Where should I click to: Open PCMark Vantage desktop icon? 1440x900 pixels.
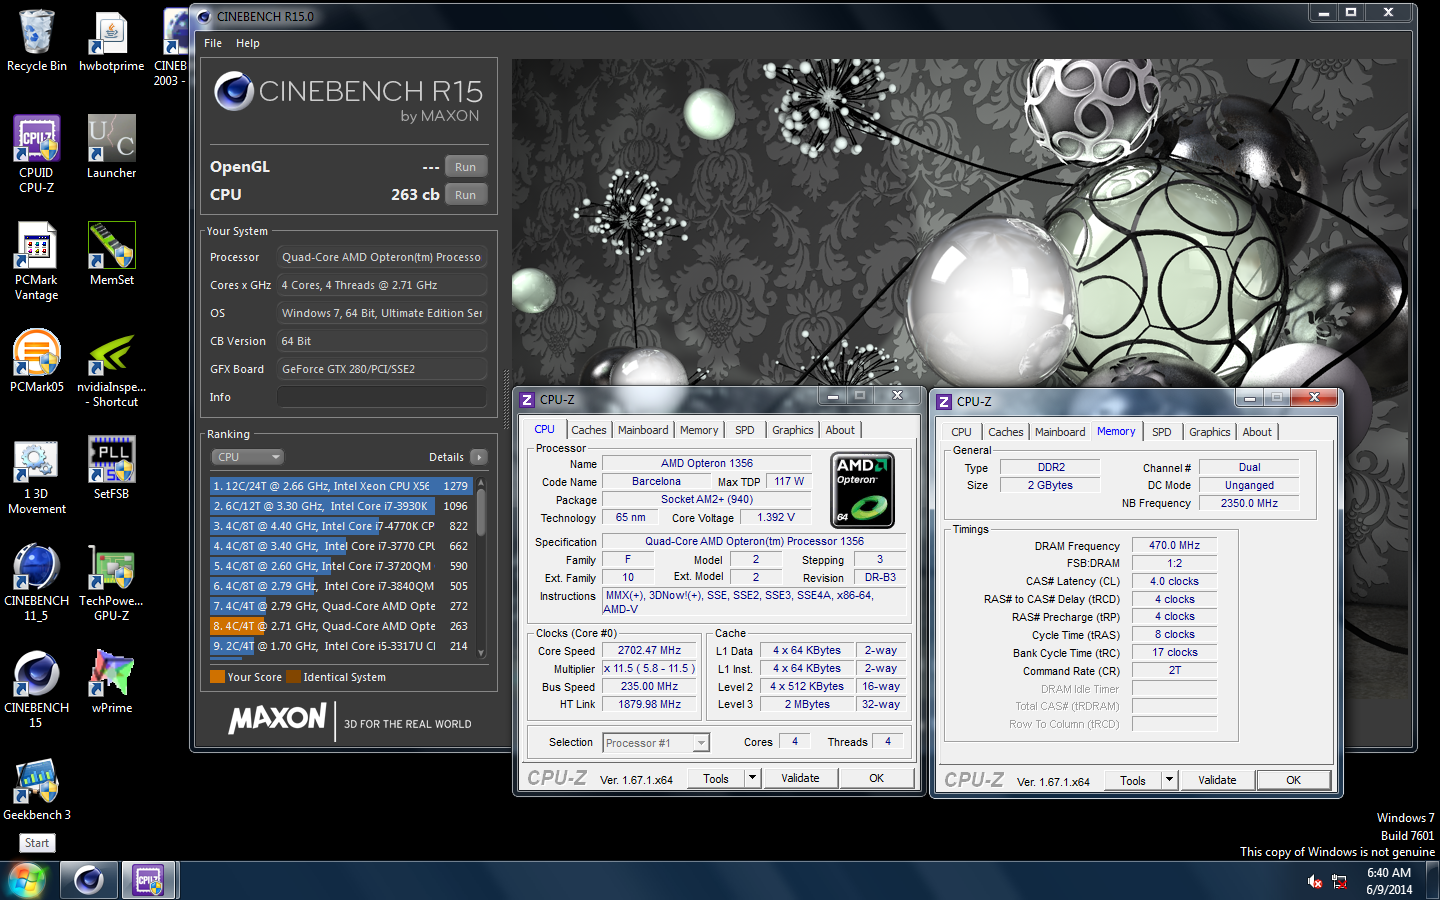37,260
